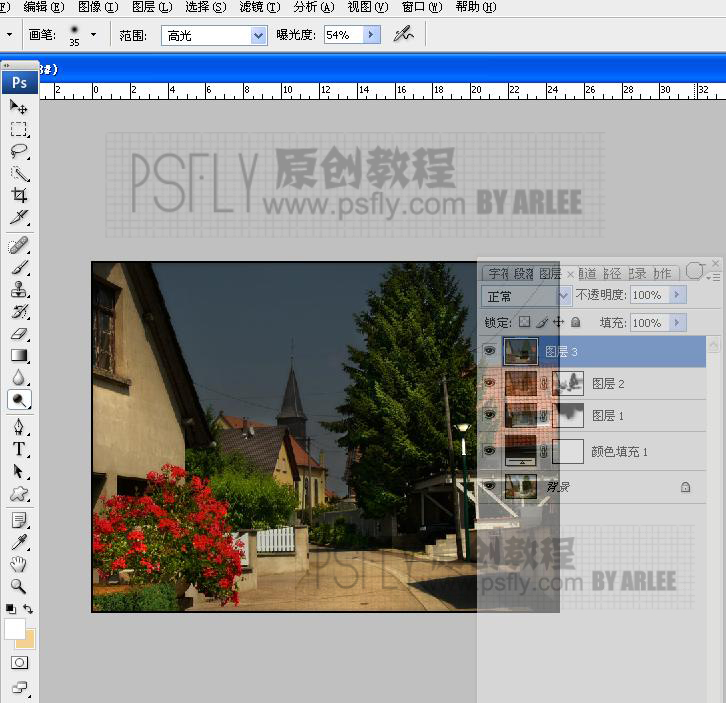This screenshot has width=726, height=703.
Task: Select the Path Selection tool
Action: click(19, 471)
